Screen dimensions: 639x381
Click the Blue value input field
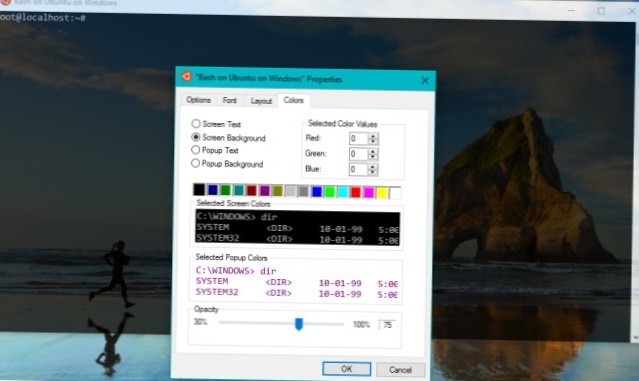359,170
